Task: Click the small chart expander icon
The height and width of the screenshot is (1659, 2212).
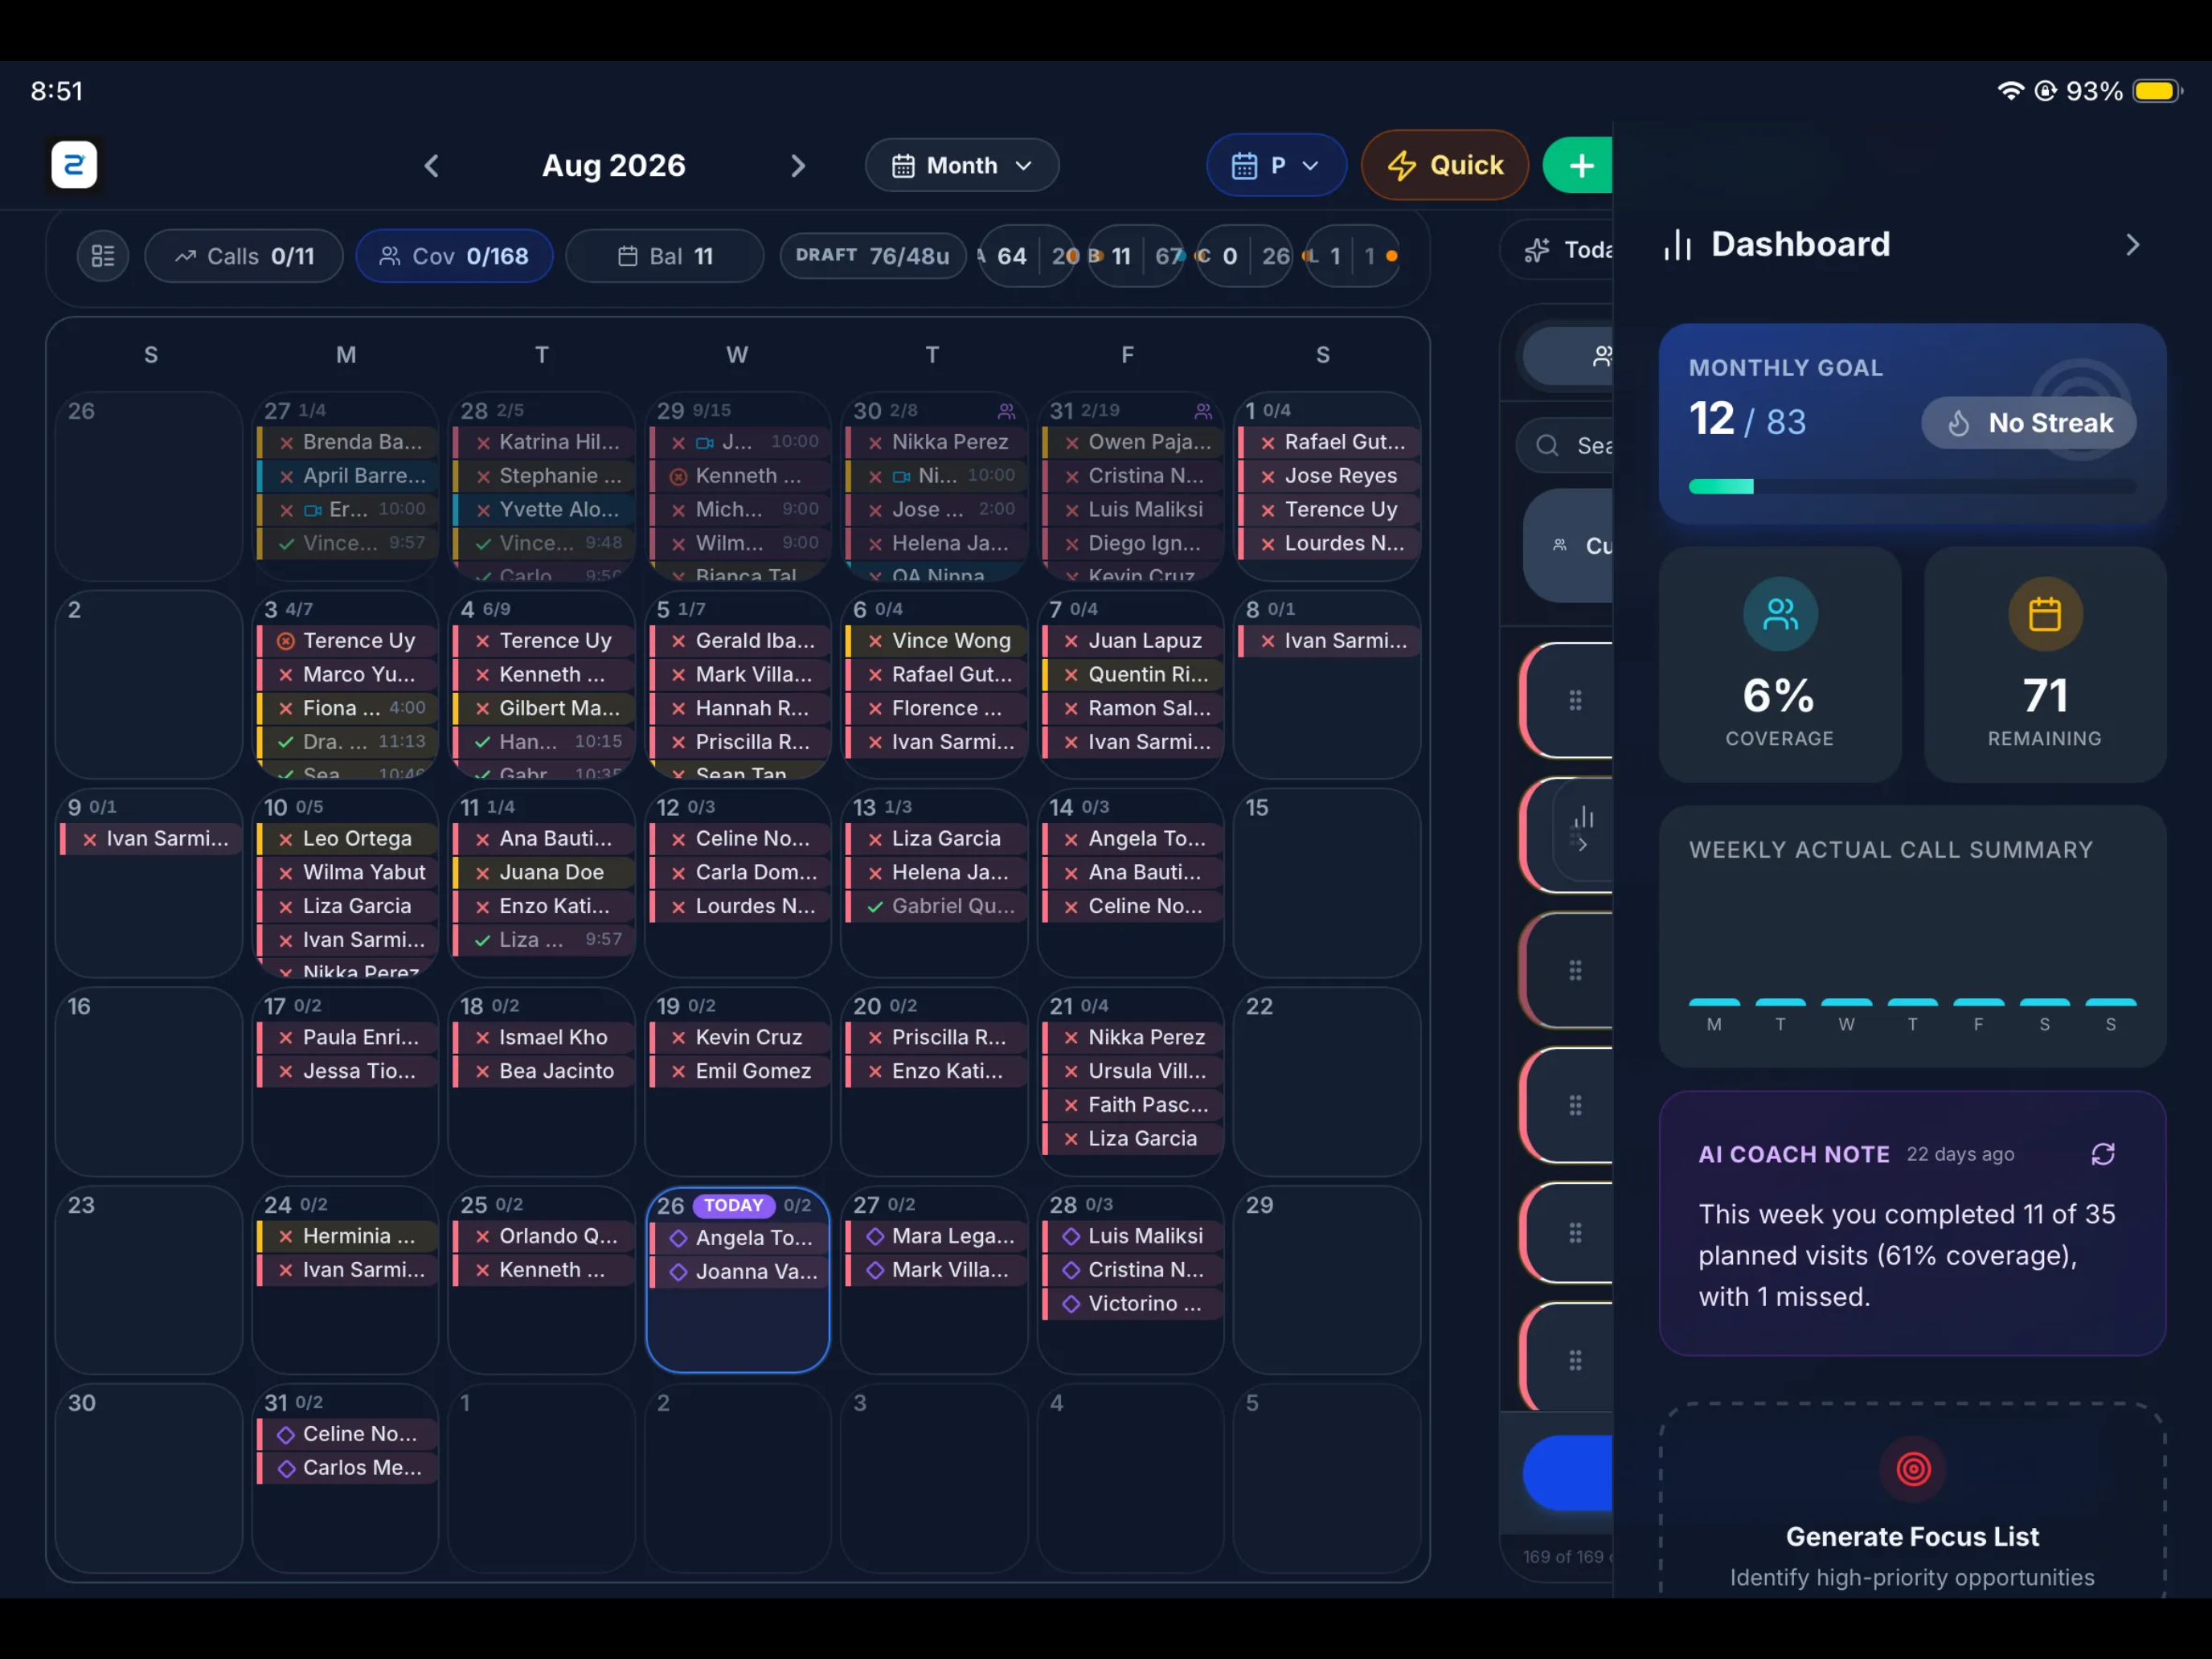Action: pos(1583,831)
